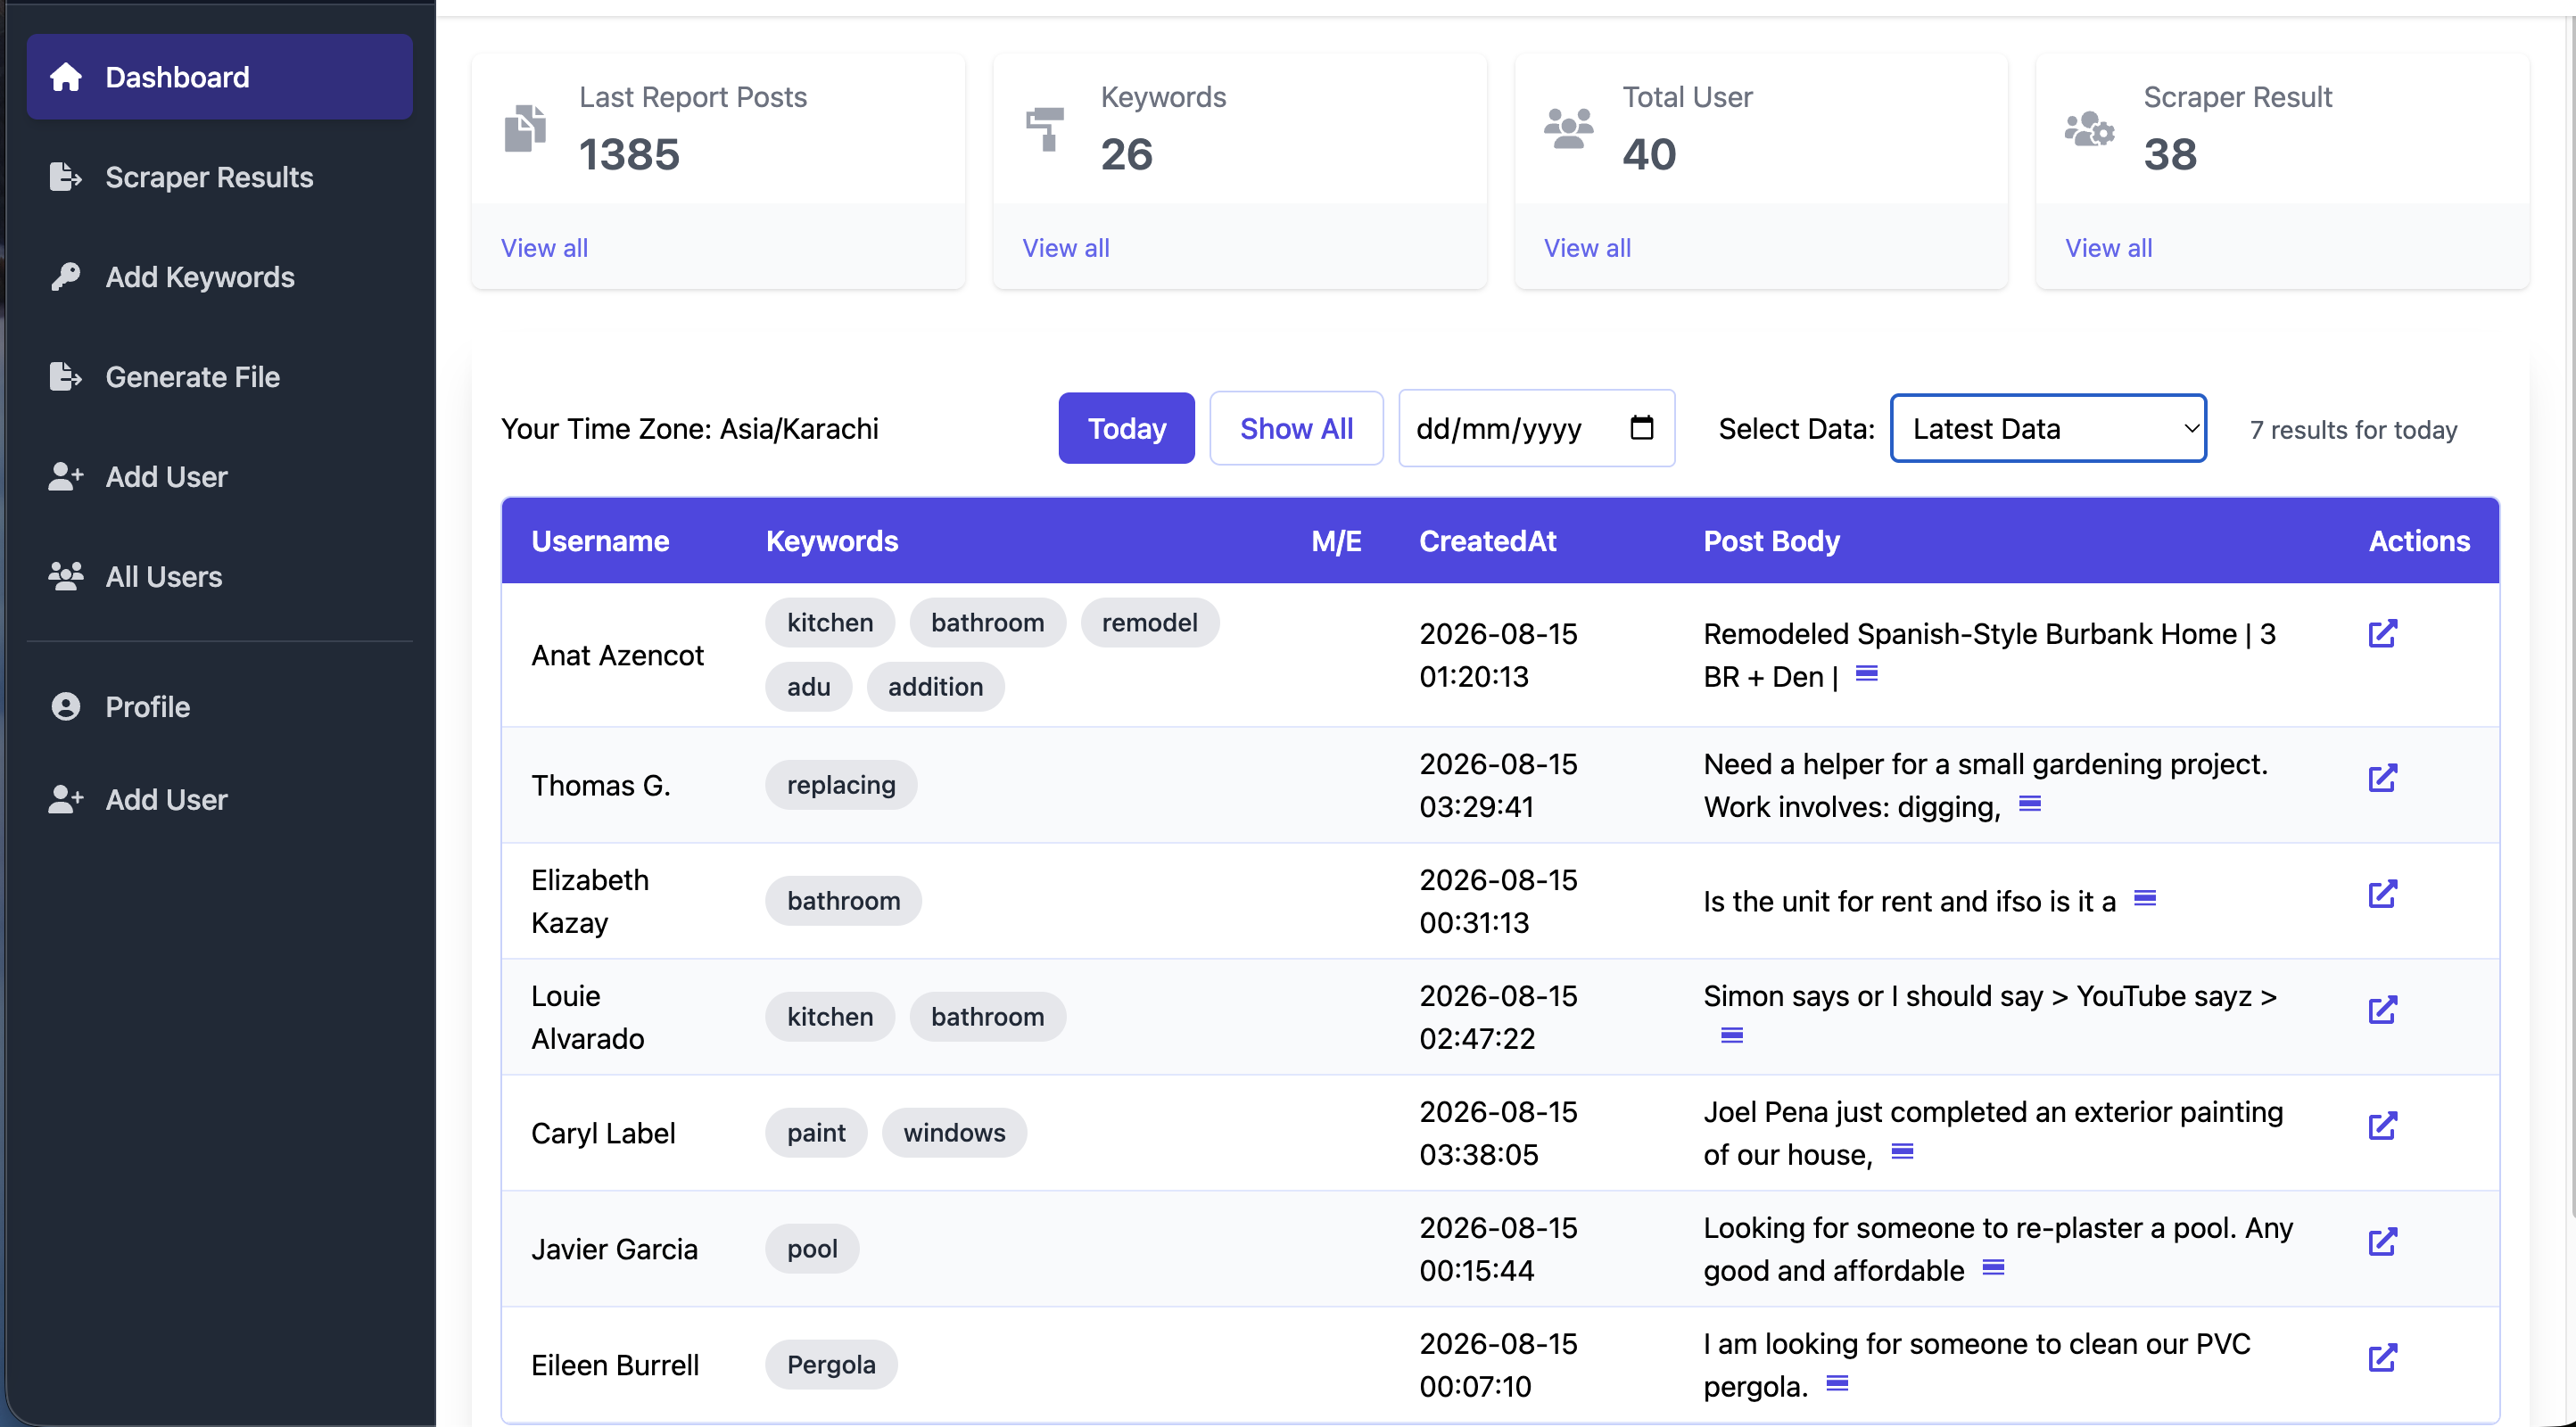
Task: Click the dd/mm/yyyy date input field
Action: point(1535,428)
